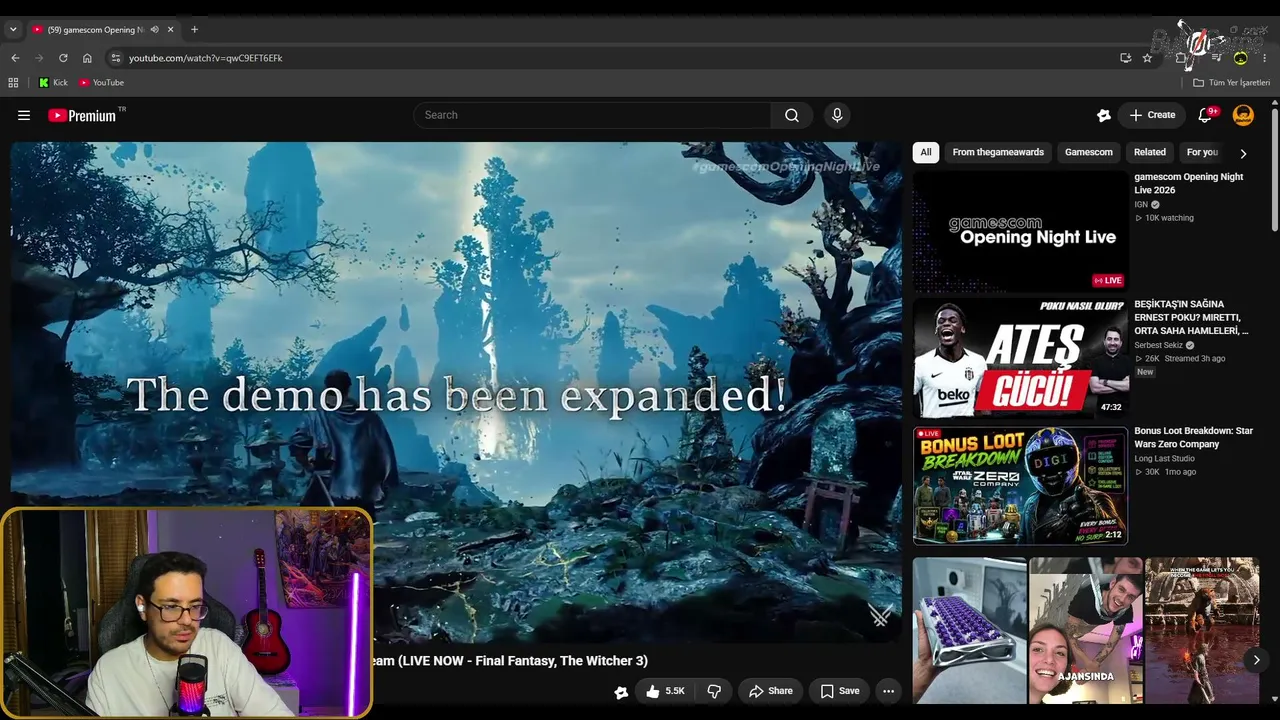The height and width of the screenshot is (720, 1280).
Task: Open 'BEŞİKTAŞ'IN SAĞINA ERNEST POKU?' video title
Action: [1191, 318]
